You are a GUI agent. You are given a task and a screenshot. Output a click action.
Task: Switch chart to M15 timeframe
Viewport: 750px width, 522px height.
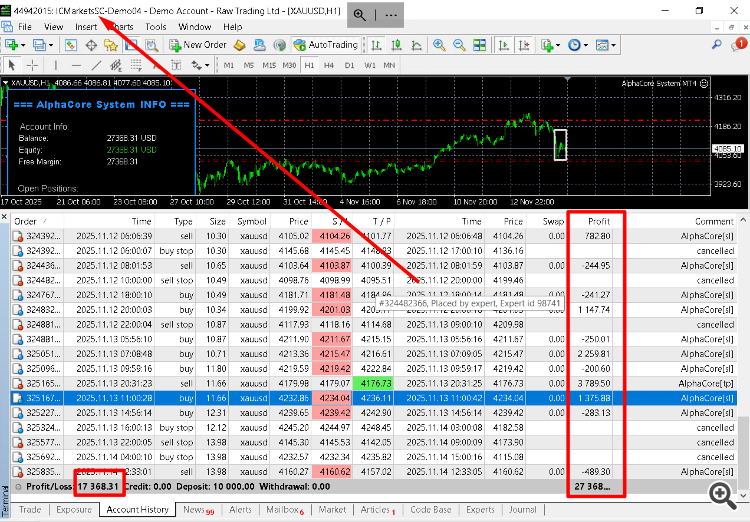coord(269,65)
